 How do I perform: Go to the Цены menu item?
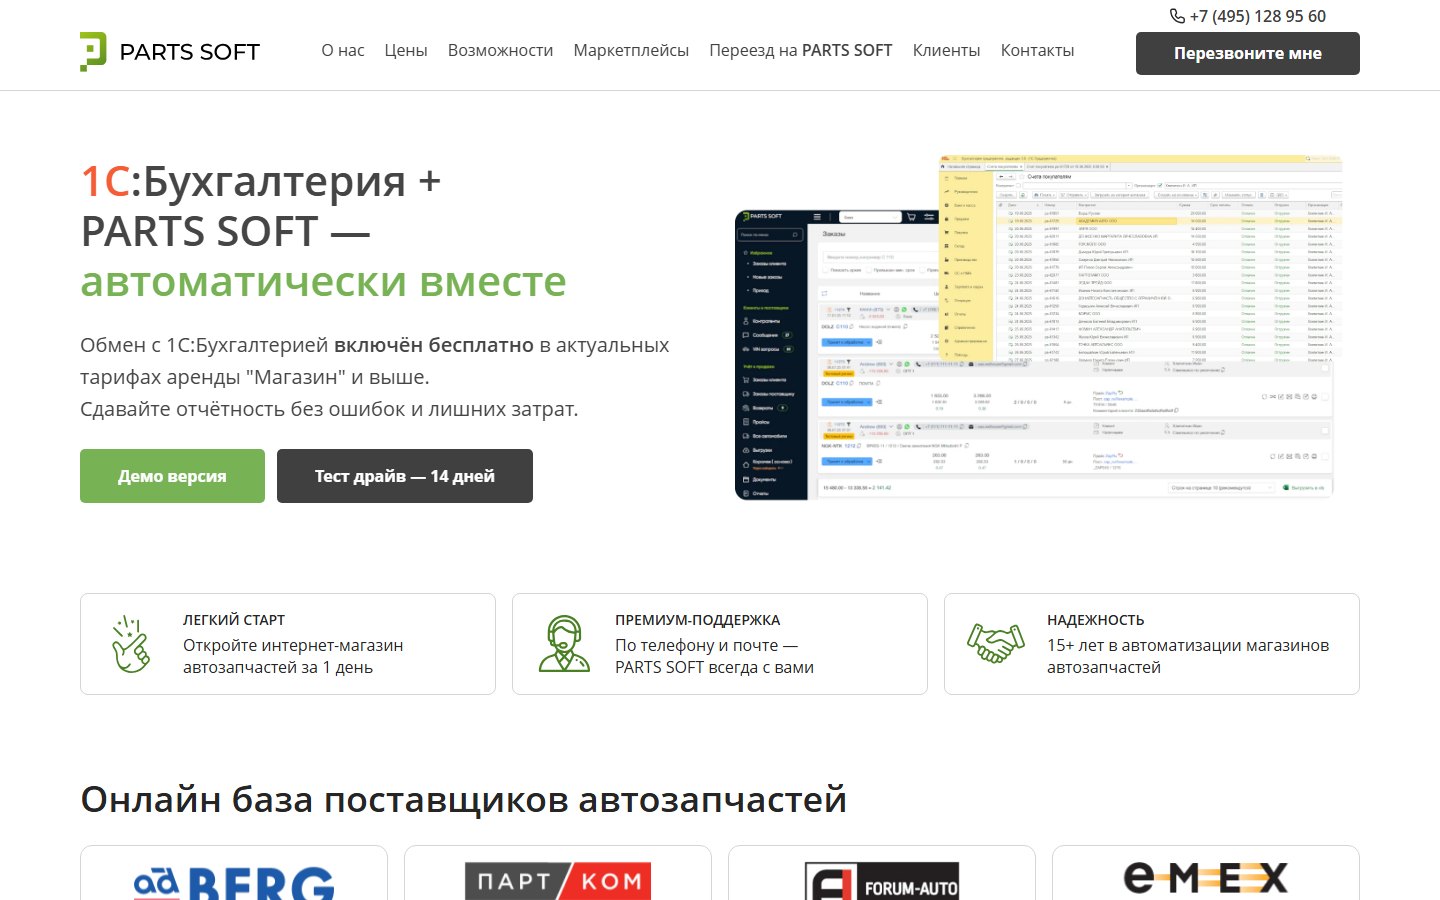406,50
